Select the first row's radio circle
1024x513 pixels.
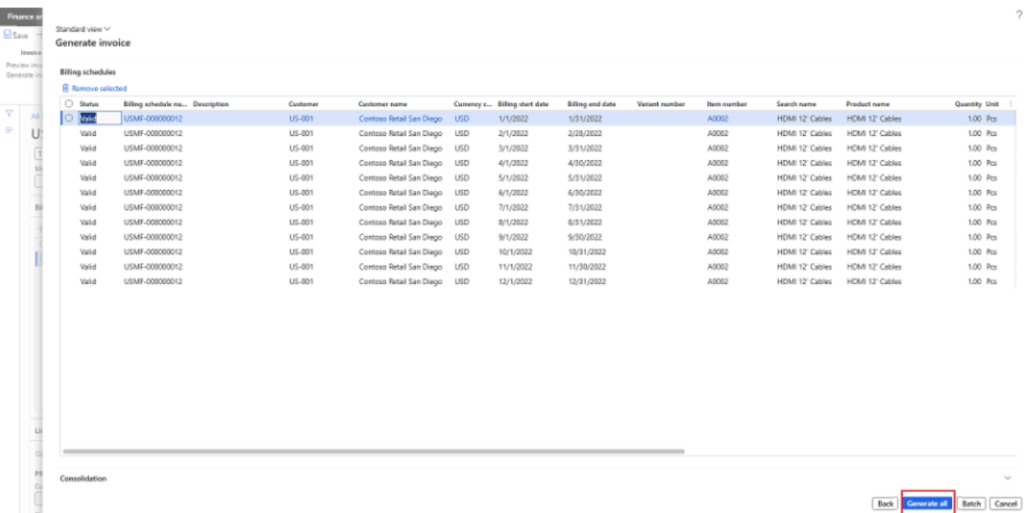point(68,118)
